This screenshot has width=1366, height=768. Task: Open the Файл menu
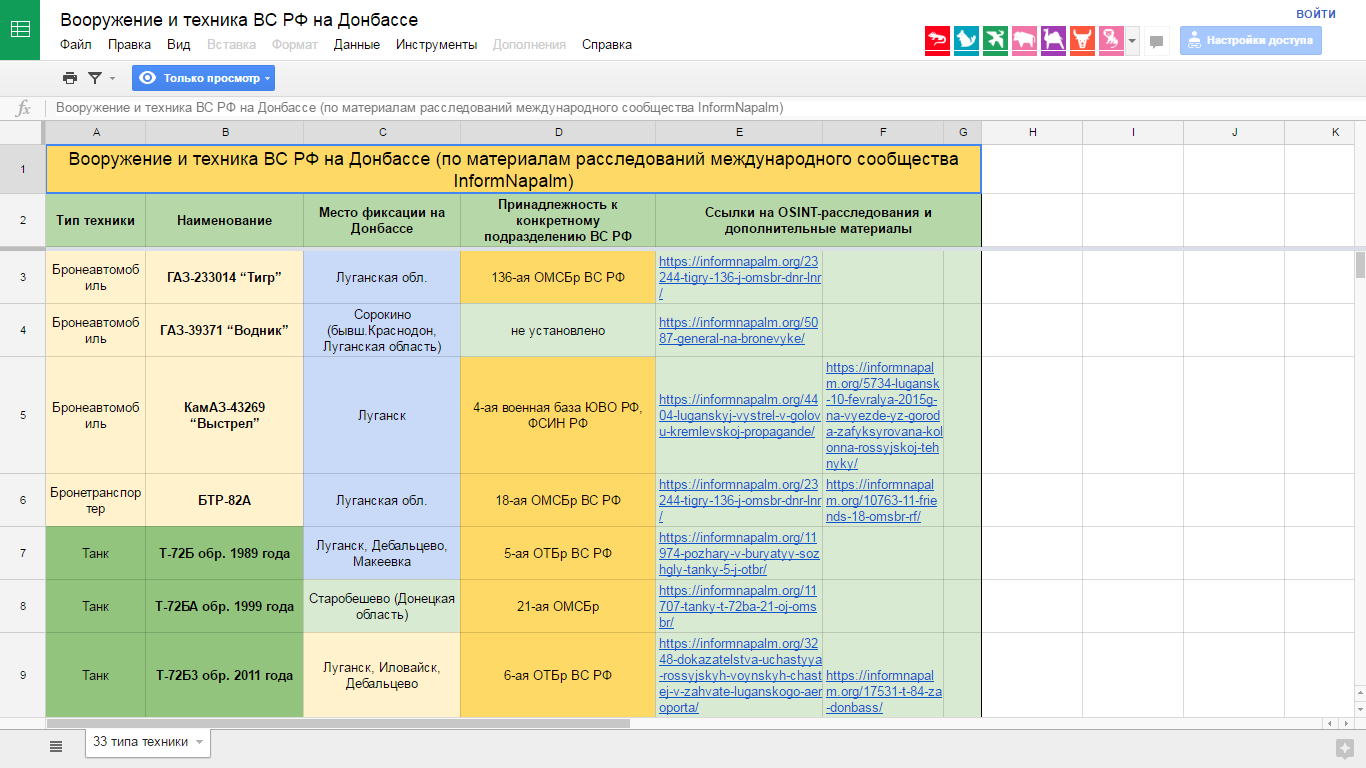(x=75, y=45)
